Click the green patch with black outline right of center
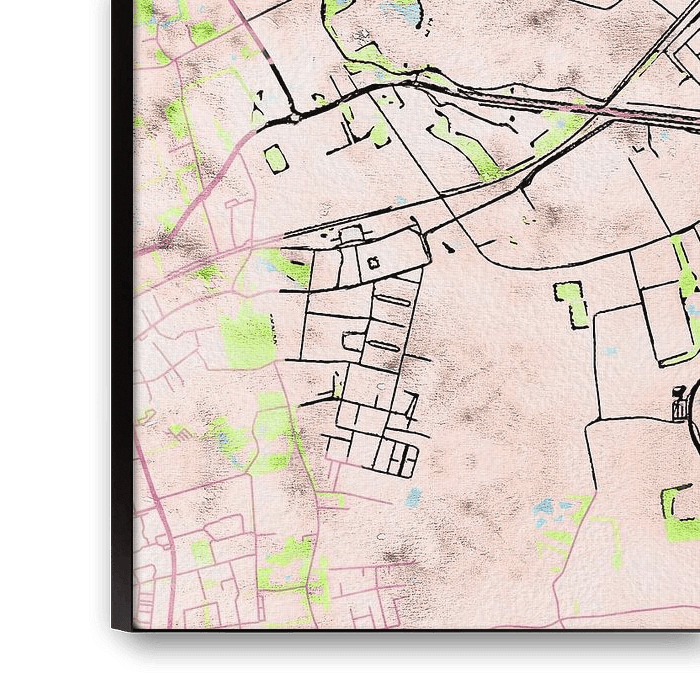 [571, 303]
